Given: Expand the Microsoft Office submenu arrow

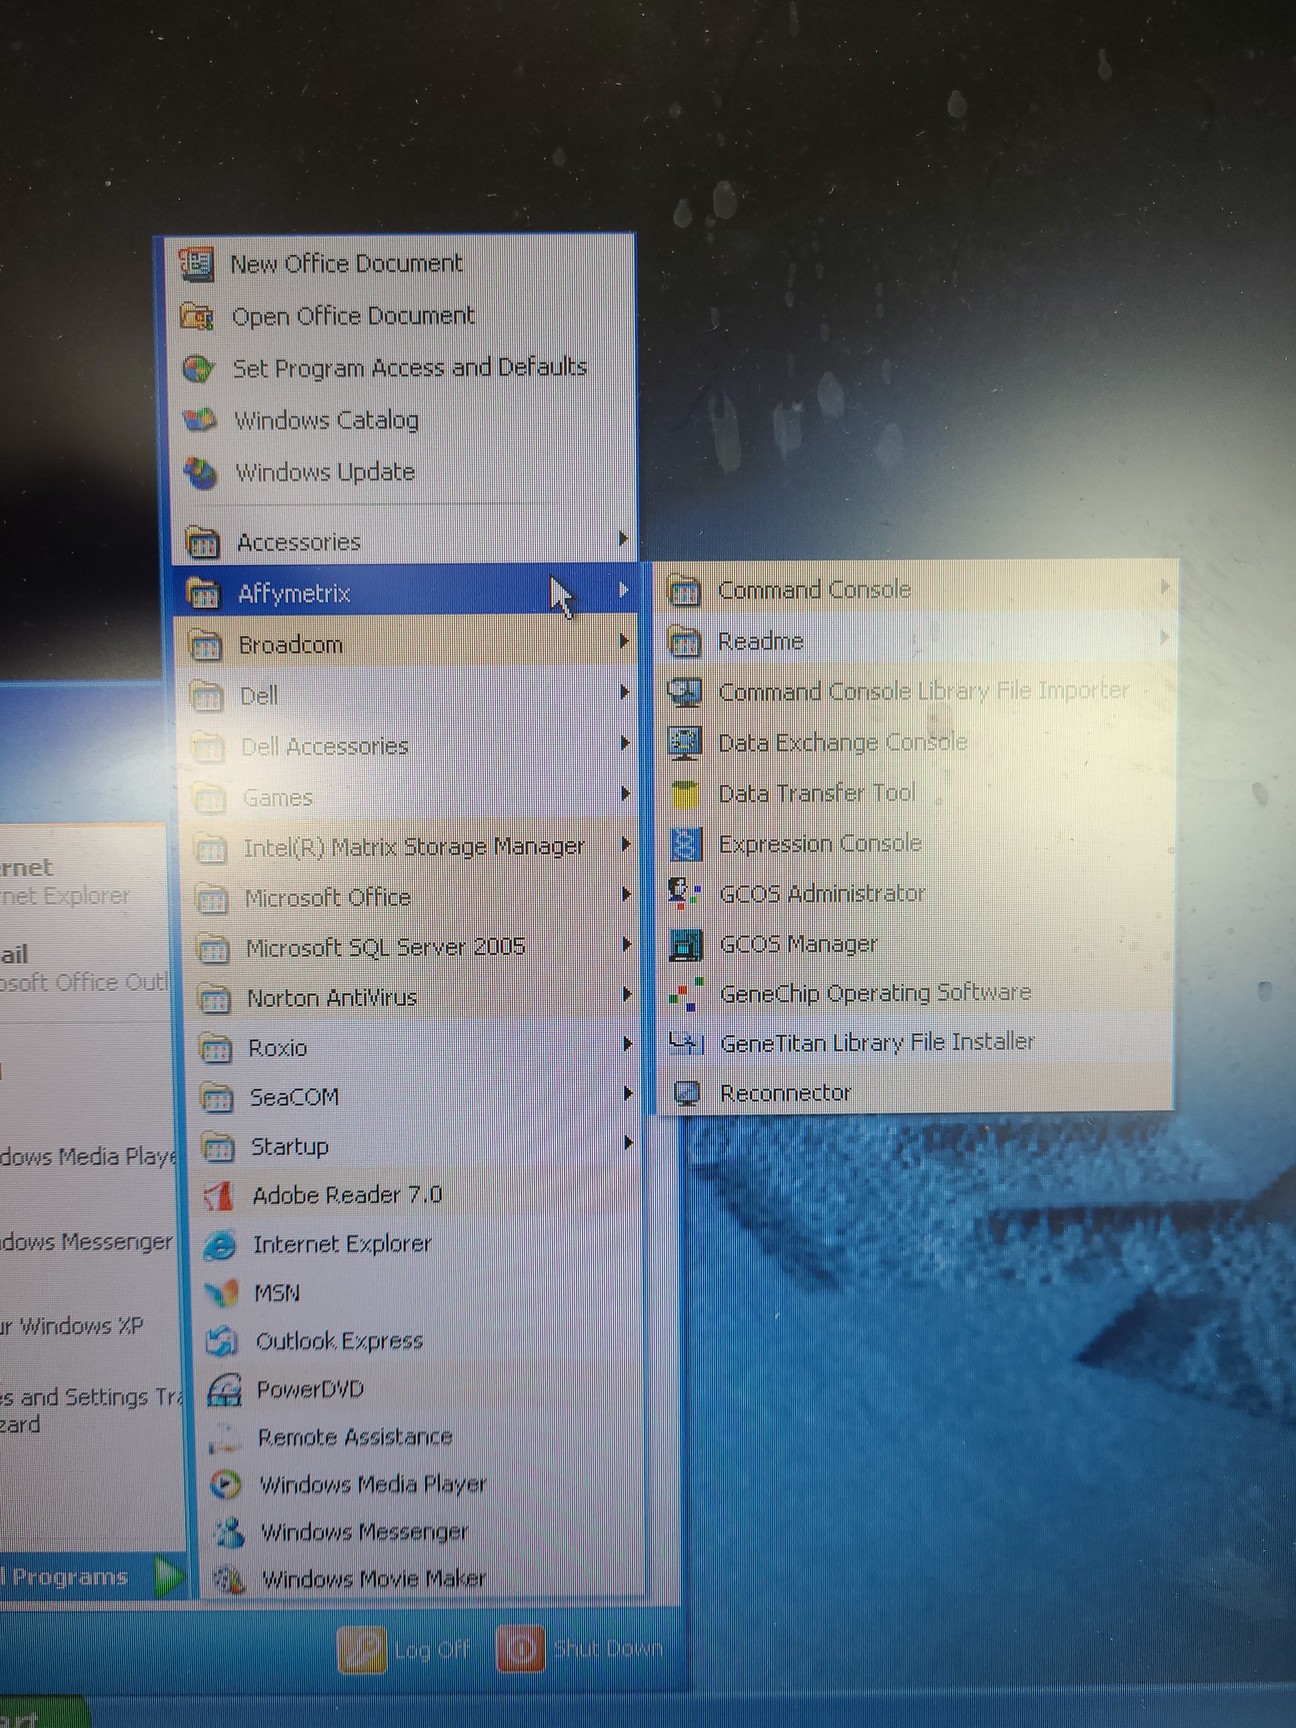Looking at the screenshot, I should pyautogui.click(x=627, y=895).
